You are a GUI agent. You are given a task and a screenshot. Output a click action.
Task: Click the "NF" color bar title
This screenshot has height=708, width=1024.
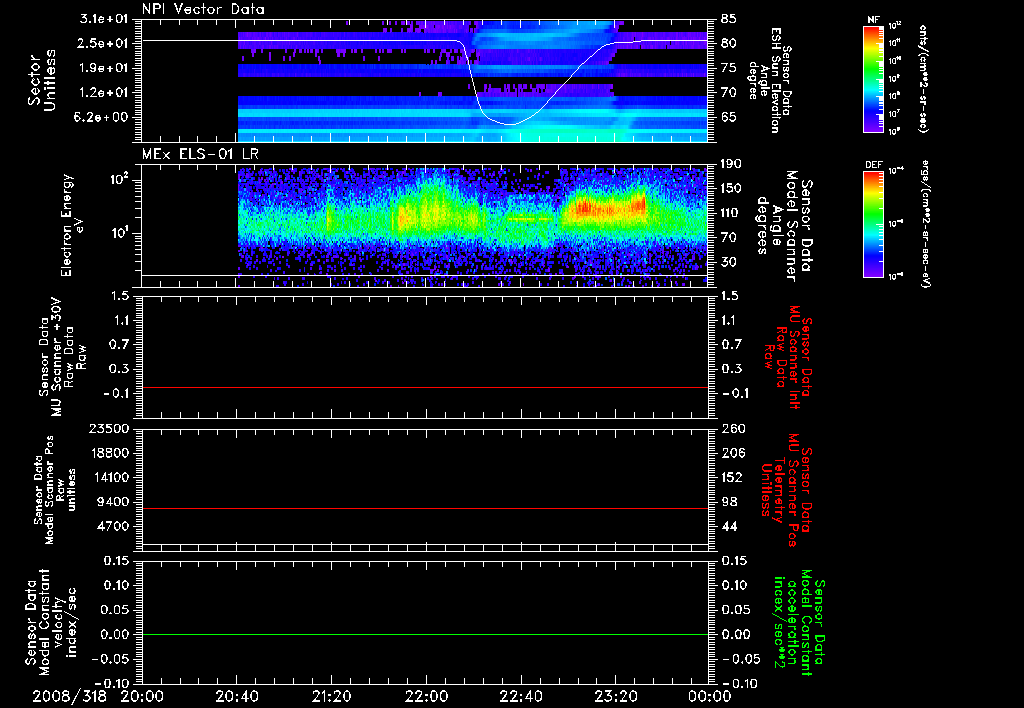pyautogui.click(x=874, y=20)
